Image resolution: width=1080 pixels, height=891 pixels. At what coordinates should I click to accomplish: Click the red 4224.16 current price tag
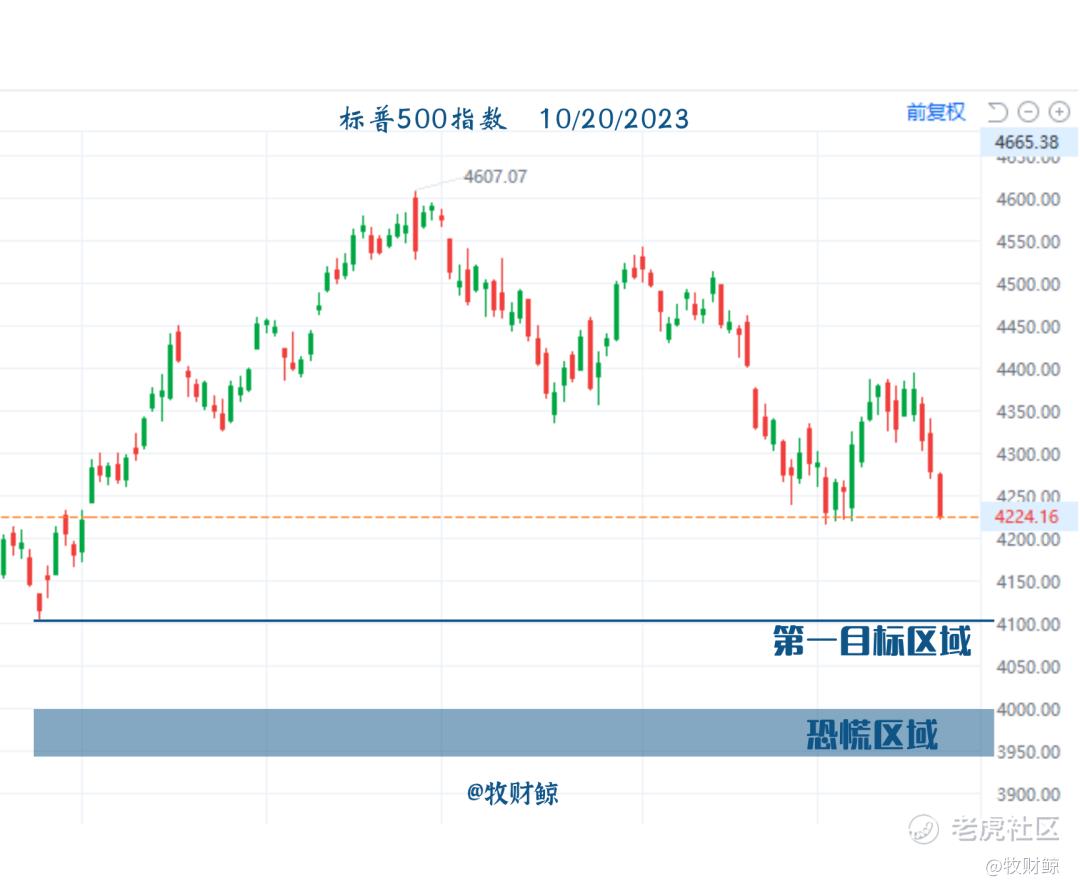click(x=1026, y=516)
